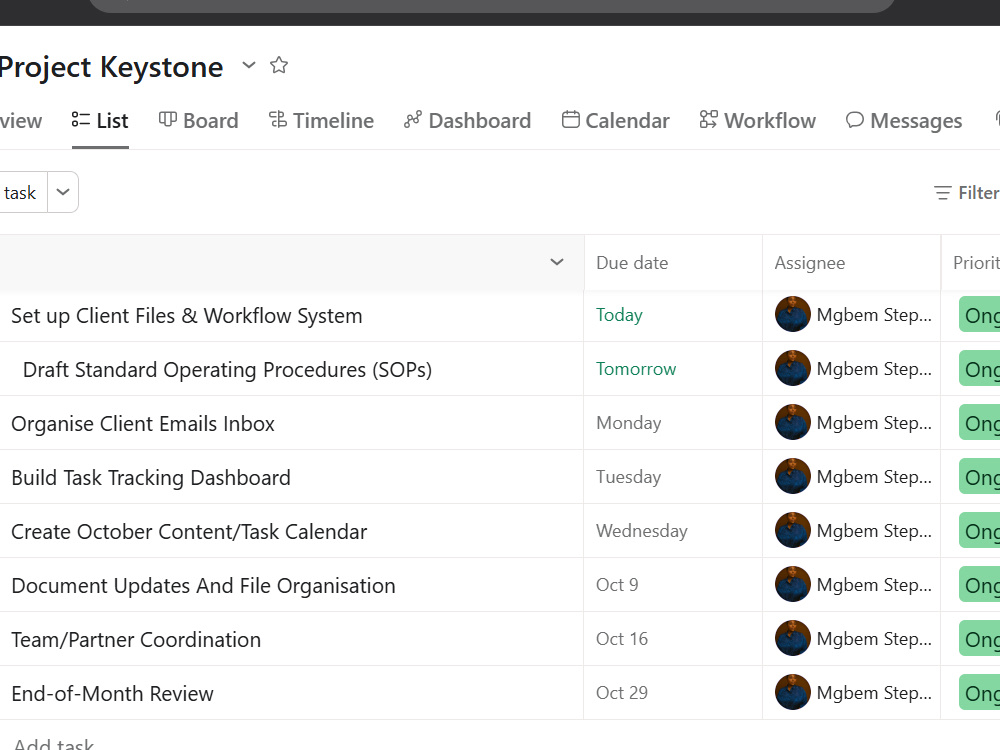The height and width of the screenshot is (750, 1000).
Task: Click assignee name in October Content/Task Calendar row
Action: coord(874,531)
